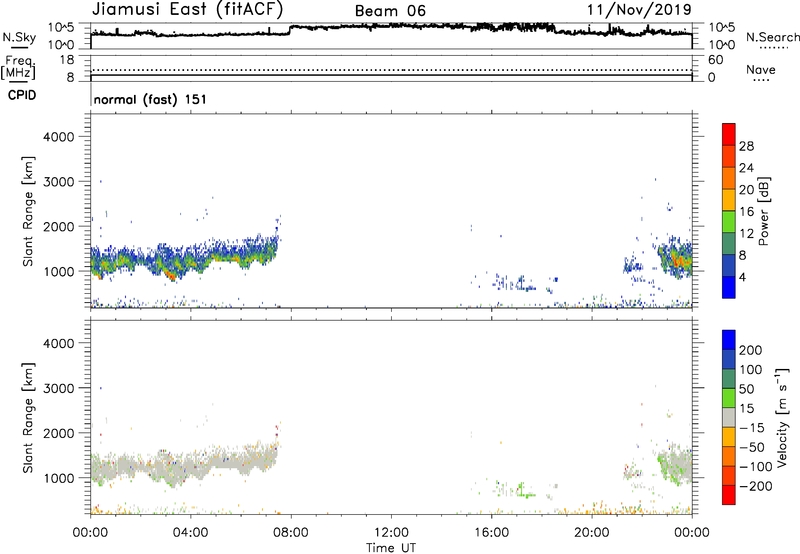The height and width of the screenshot is (554, 800).
Task: Click the '04:00' time axis tick label
Action: tap(190, 533)
